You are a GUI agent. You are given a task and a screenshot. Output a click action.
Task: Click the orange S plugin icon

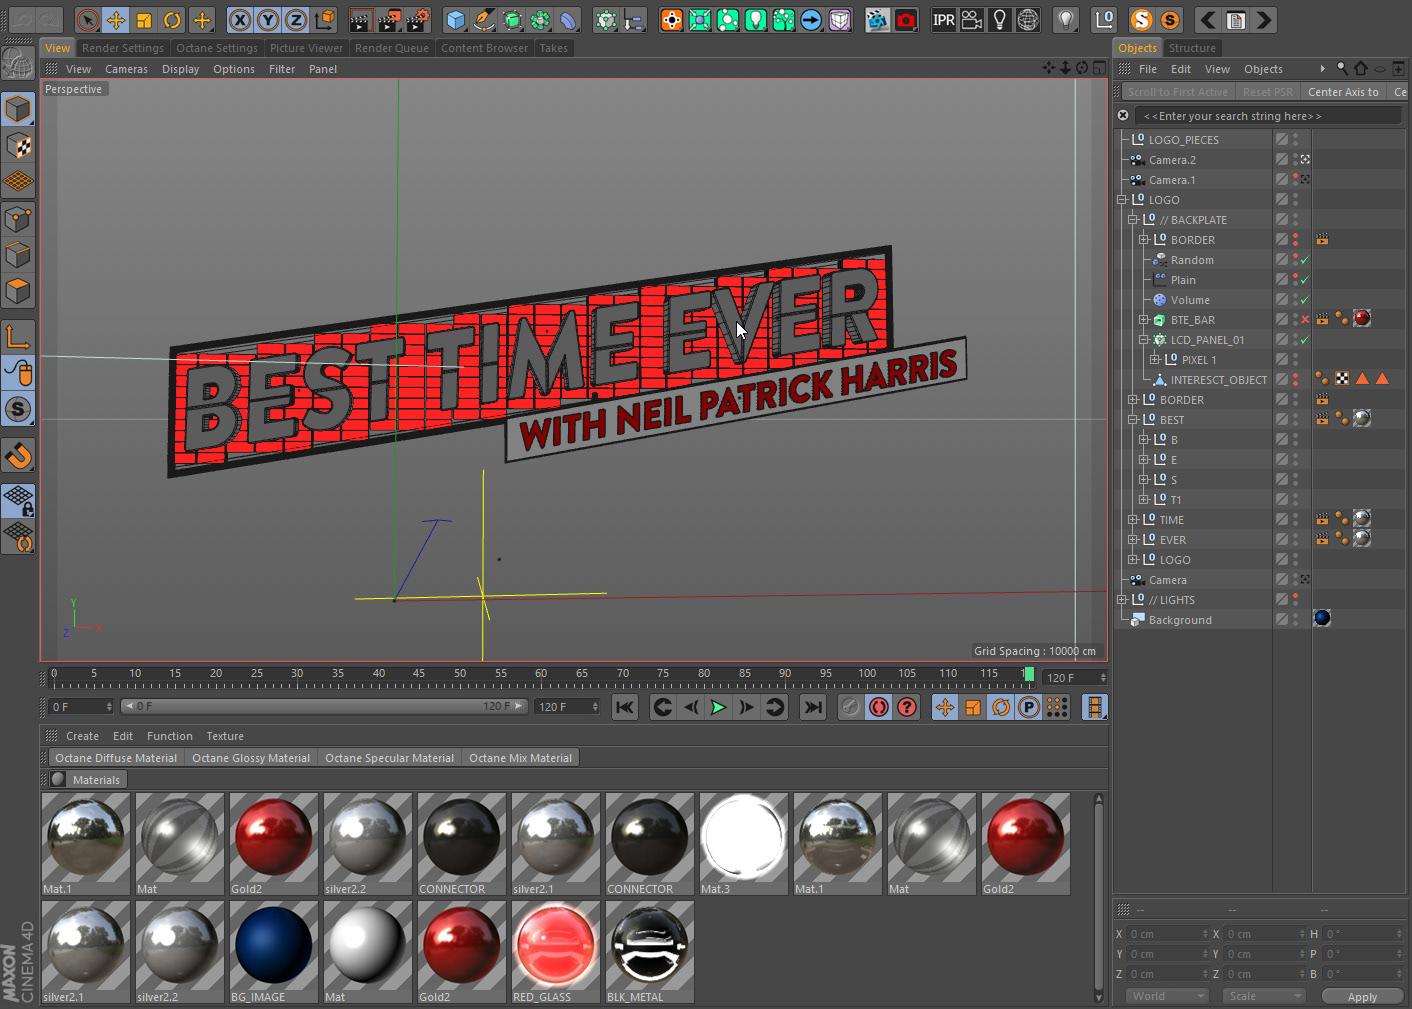pyautogui.click(x=1141, y=20)
